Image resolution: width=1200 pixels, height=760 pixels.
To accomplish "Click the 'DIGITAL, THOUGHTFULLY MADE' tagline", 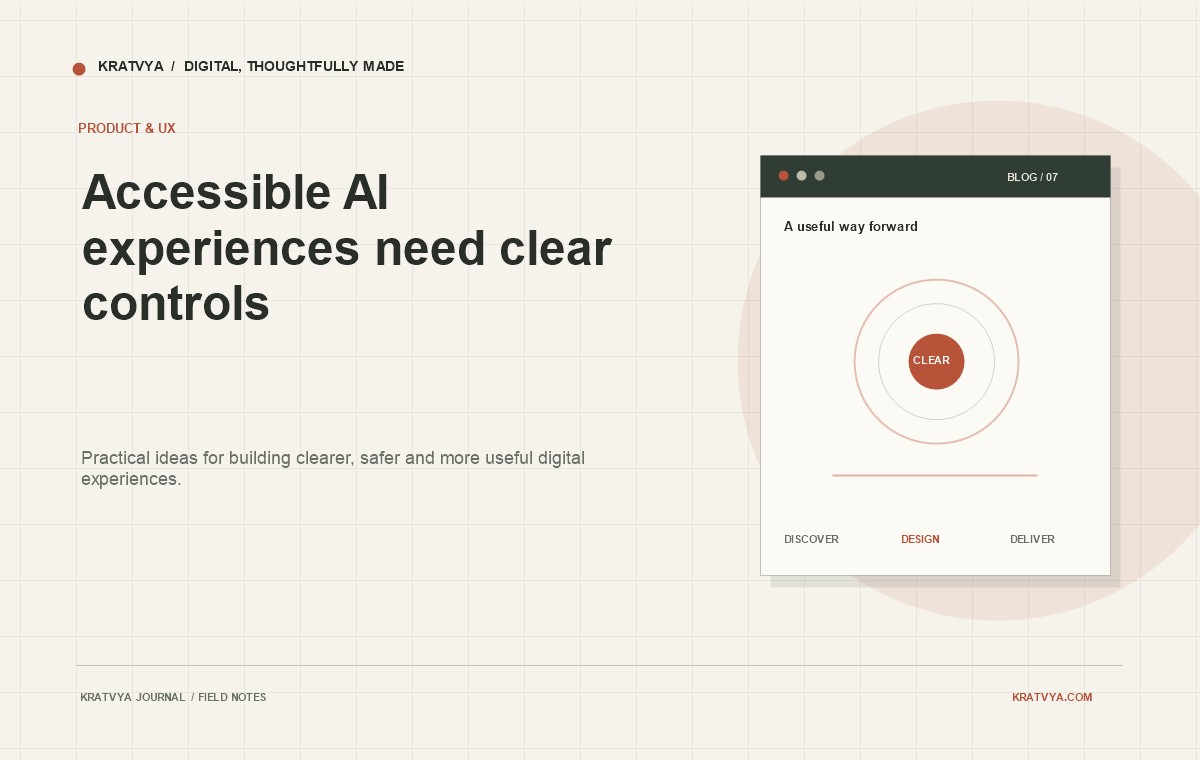I will coord(294,67).
